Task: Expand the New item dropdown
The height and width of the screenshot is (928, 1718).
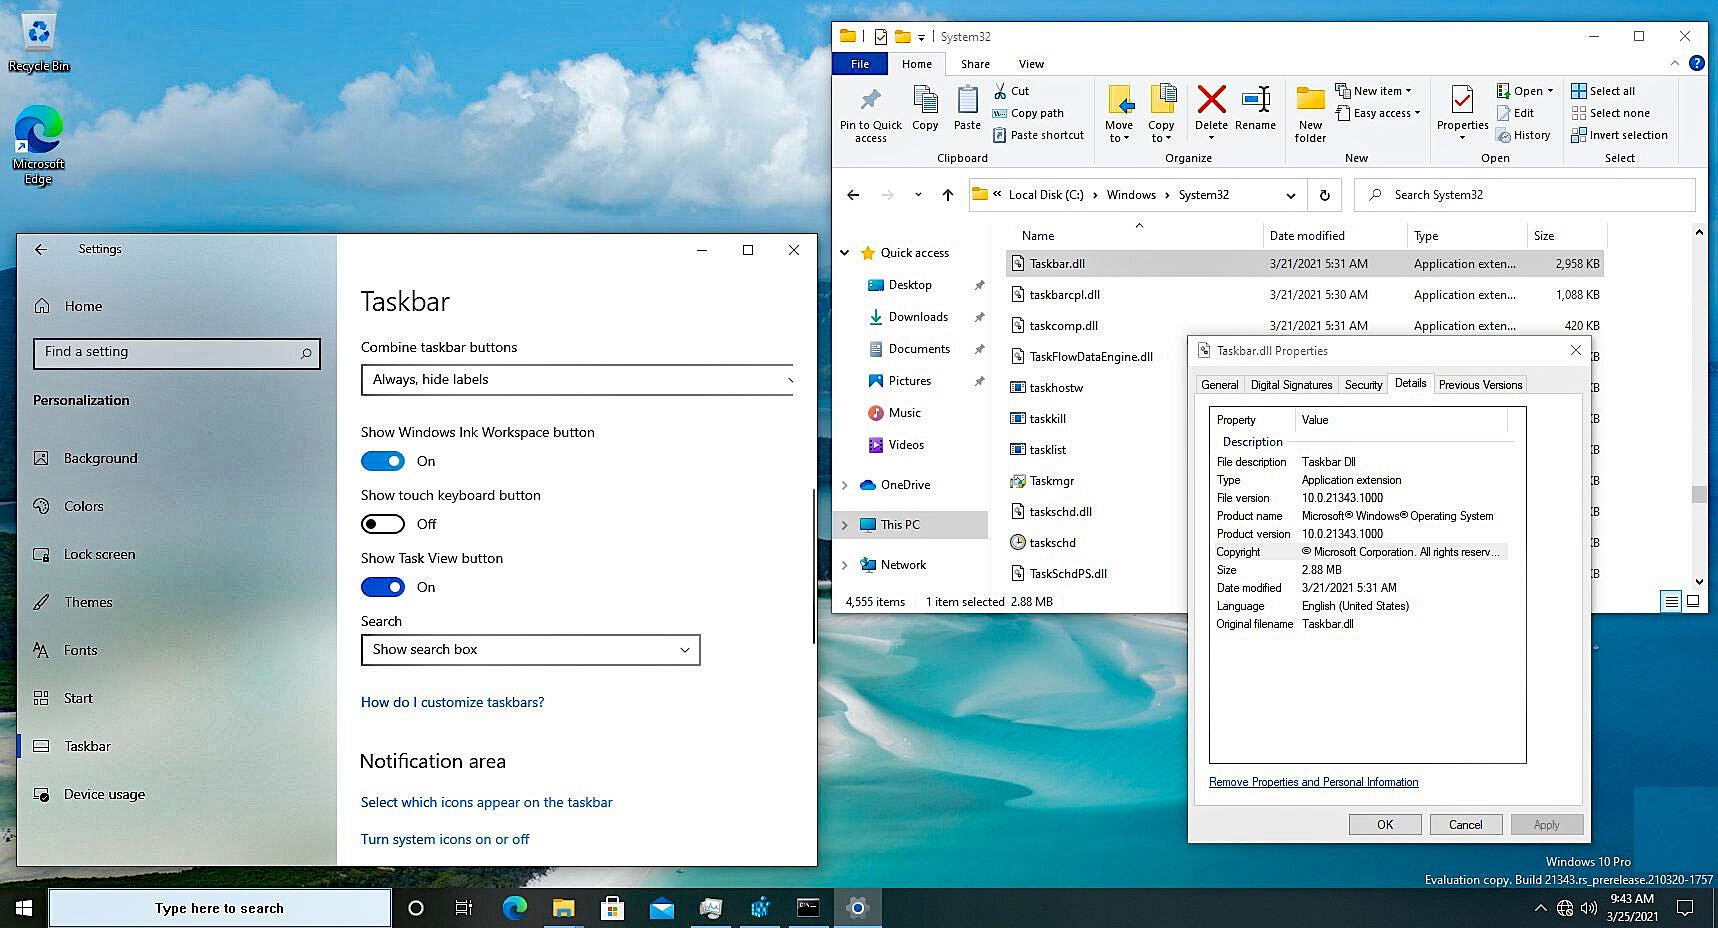Action: (x=1374, y=91)
